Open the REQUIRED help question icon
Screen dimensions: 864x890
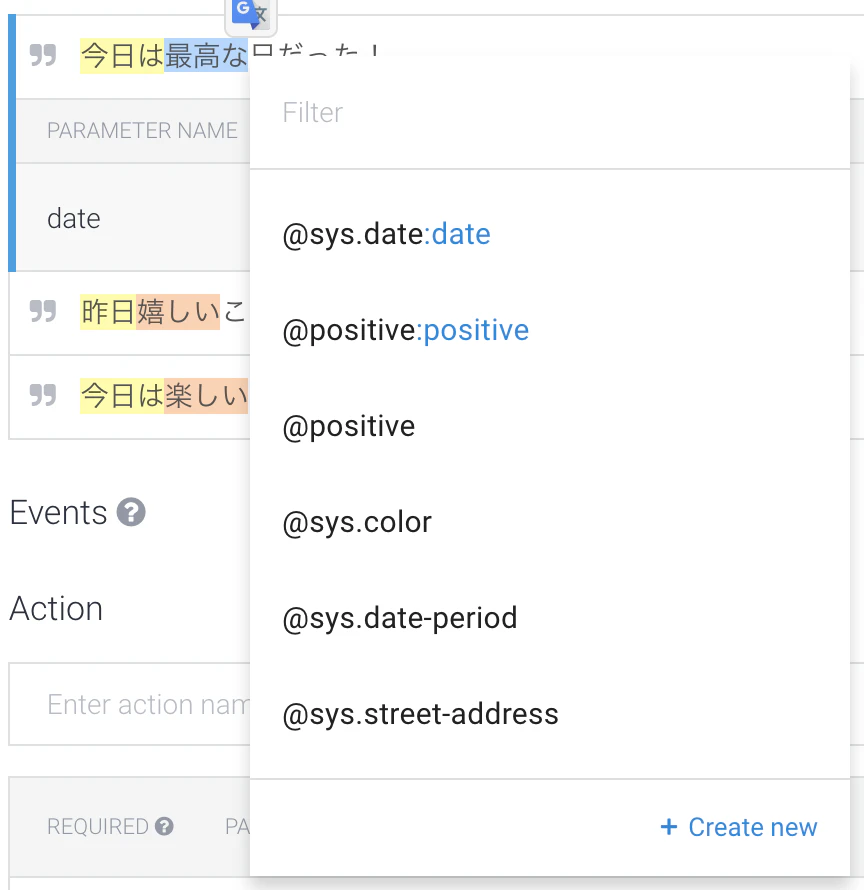[164, 826]
